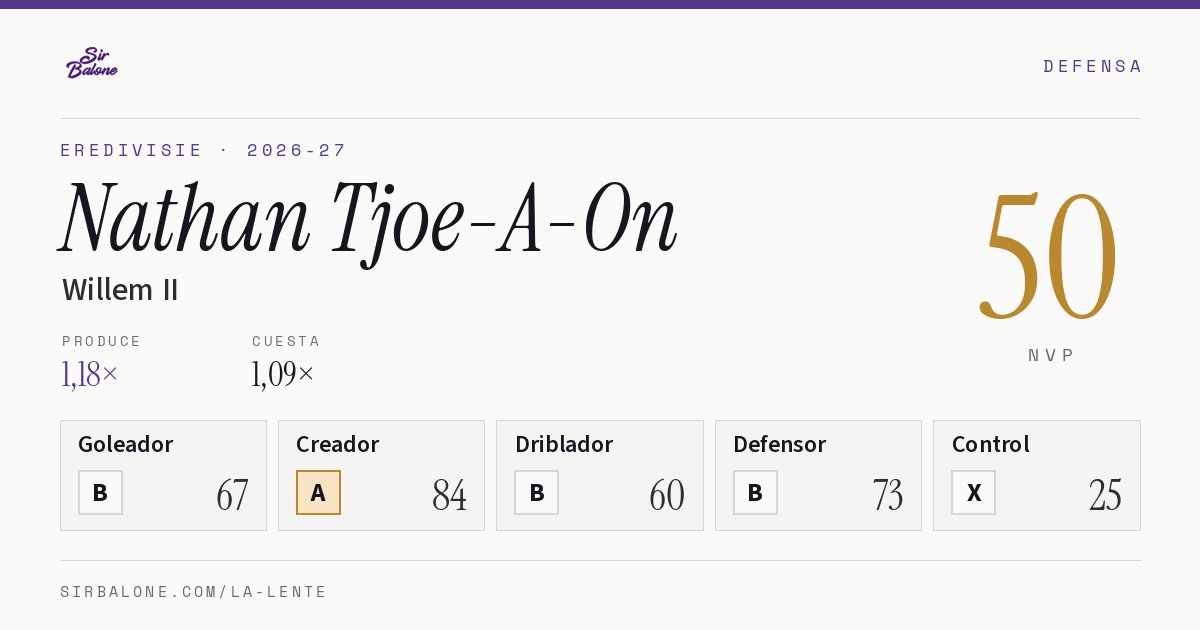Click the Driblador card title
Viewport: 1200px width, 630px height.
point(564,444)
